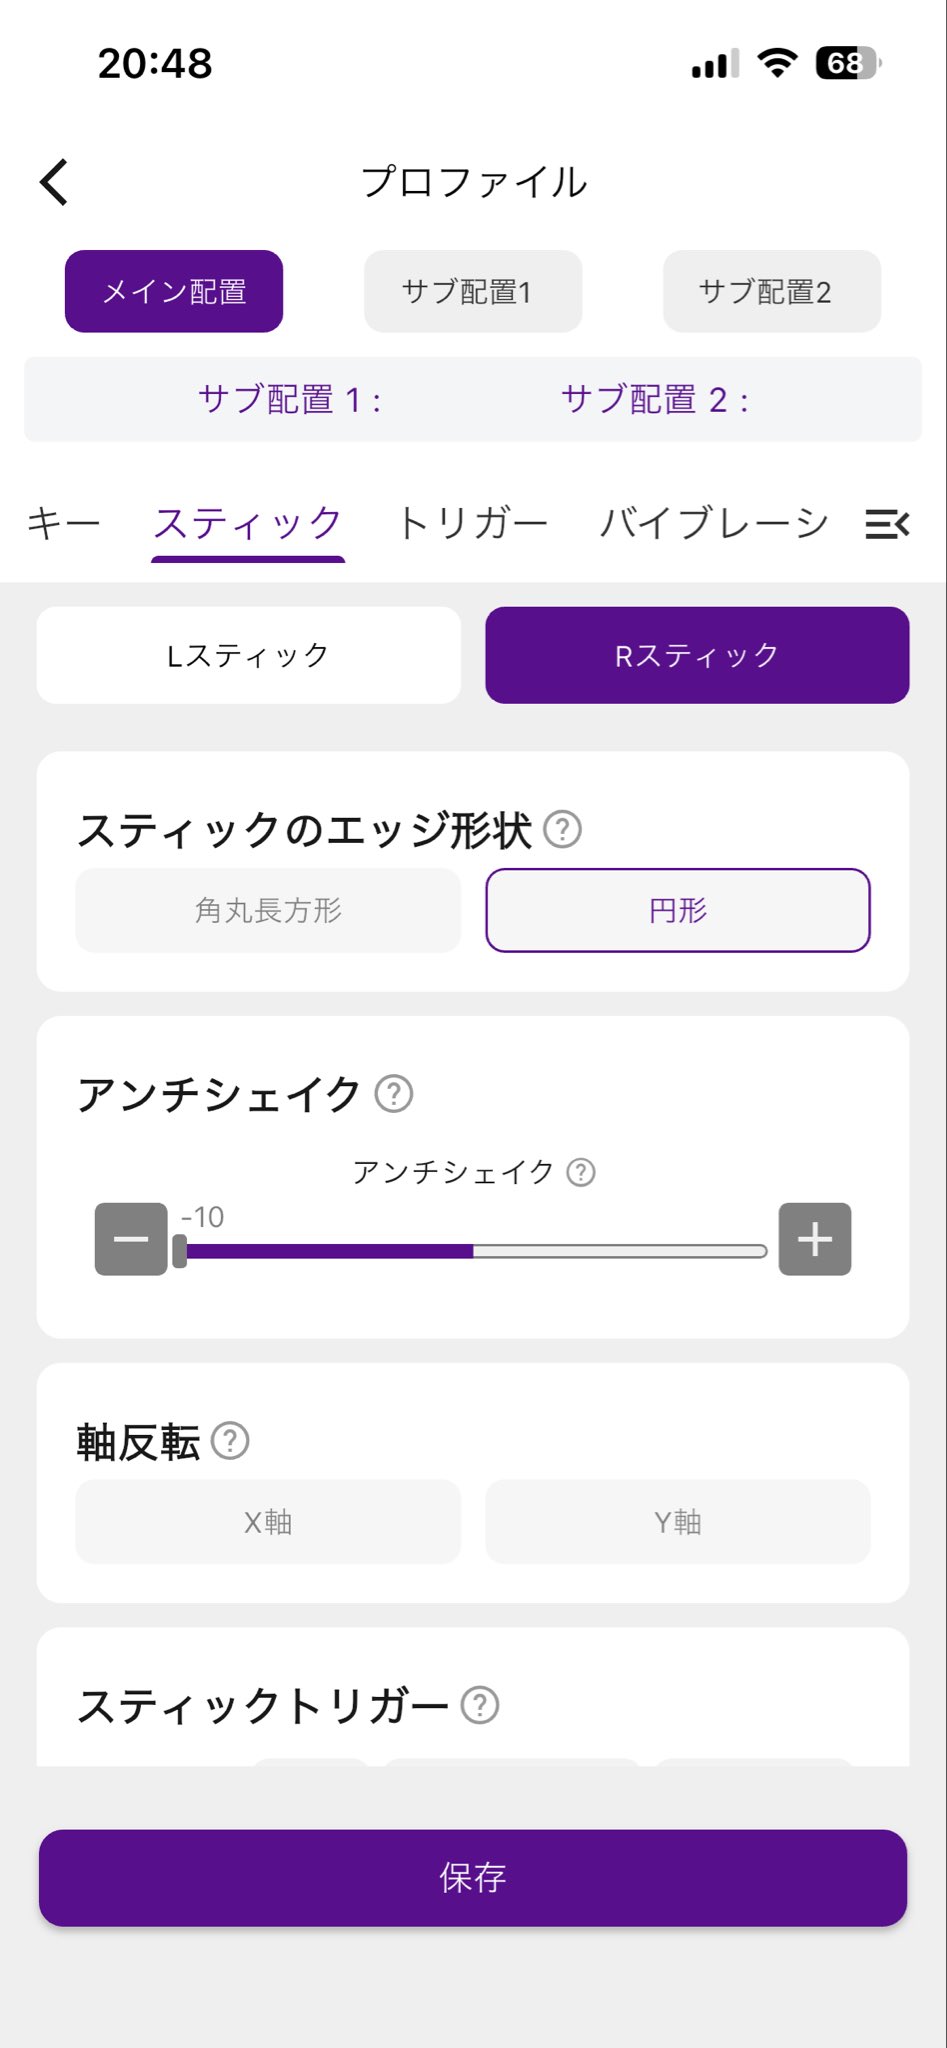Switch to the キー tab

tap(64, 523)
